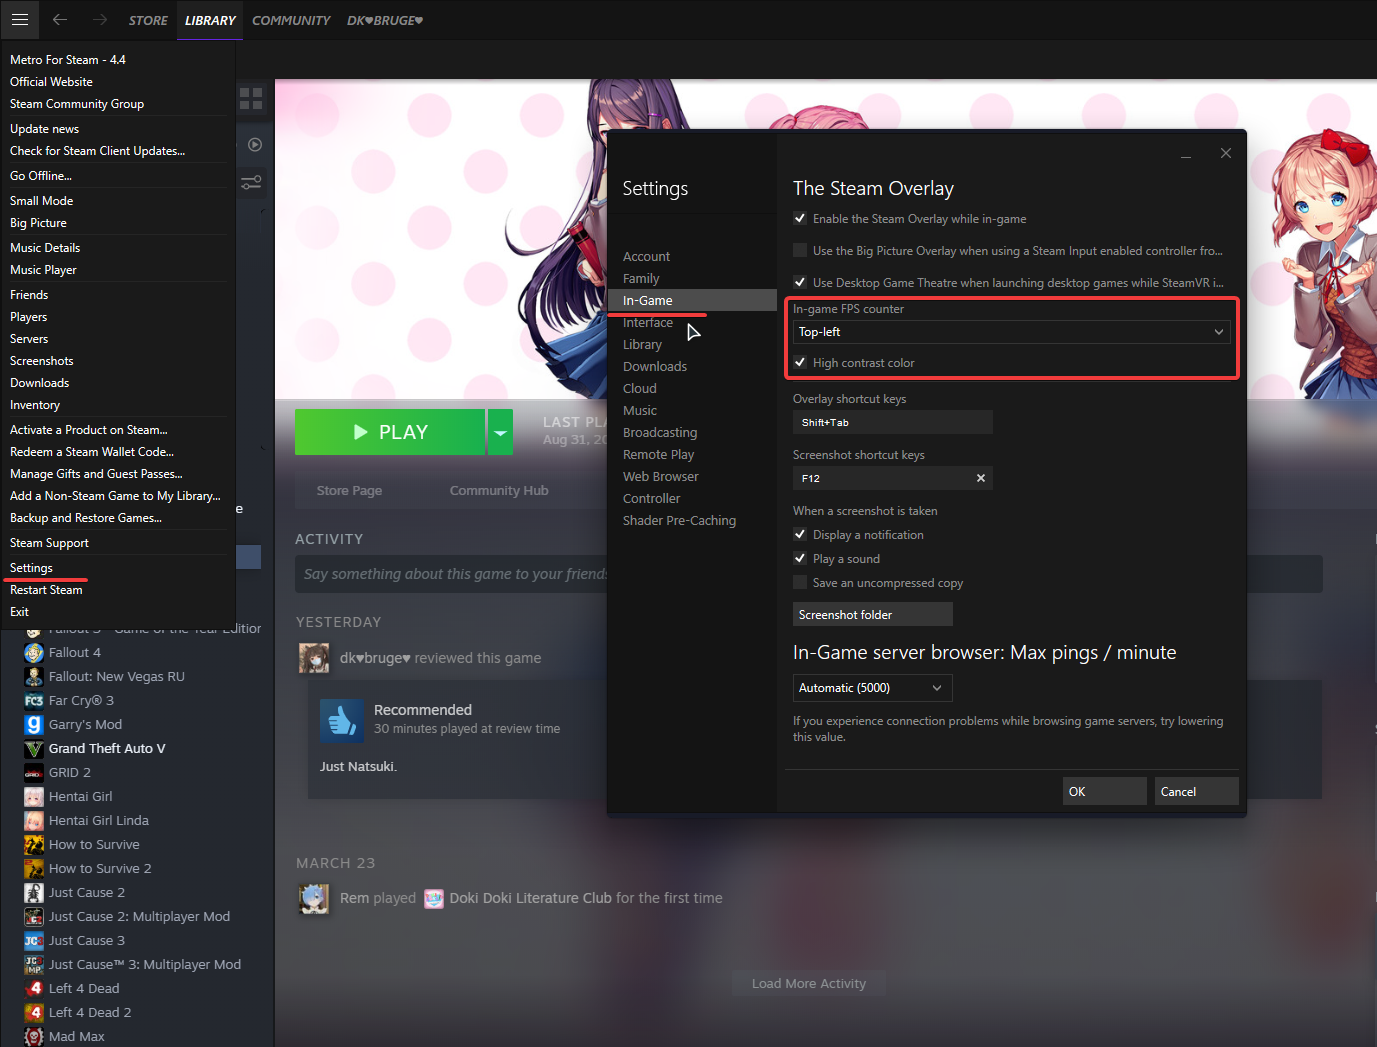Click dk♥bruge♥ avatar beside the review

314,658
